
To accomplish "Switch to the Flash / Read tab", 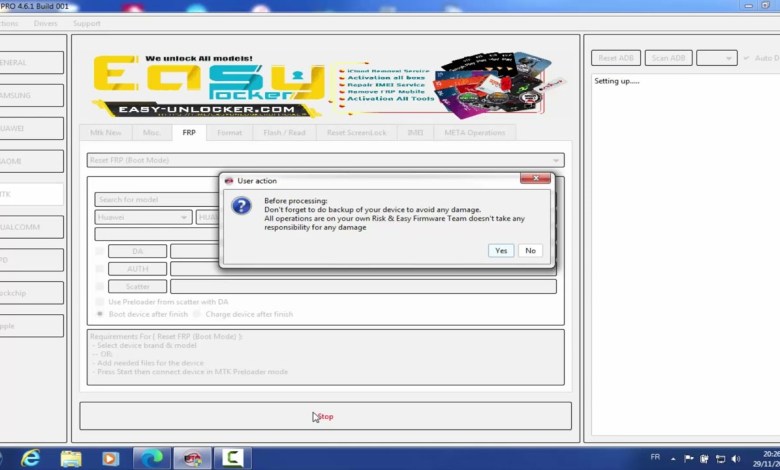I will 284,133.
